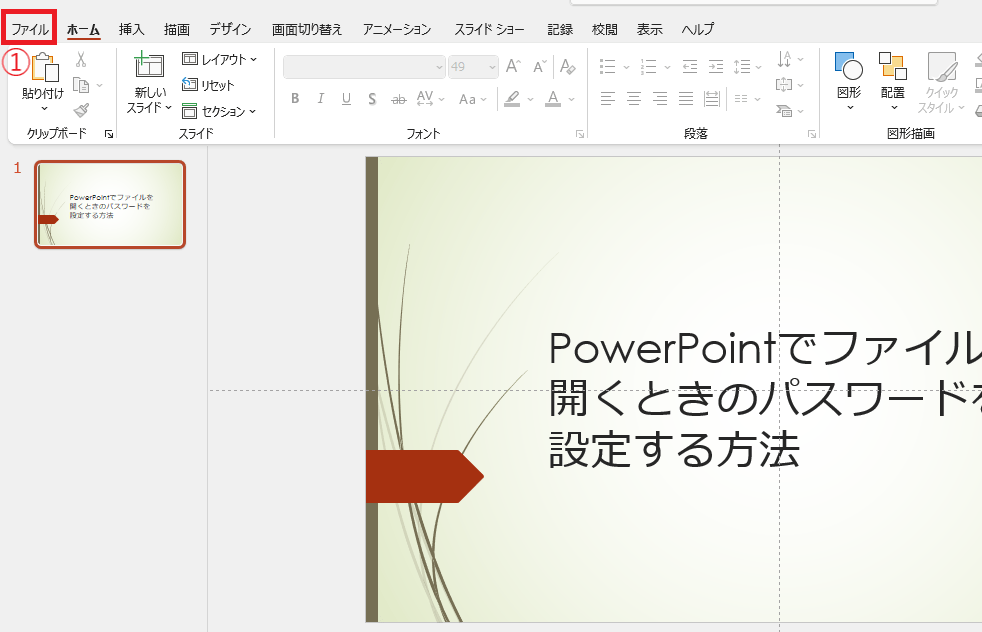Viewport: 982px width, 632px height.
Task: Open the 挿入 ribbon tab
Action: tap(132, 29)
